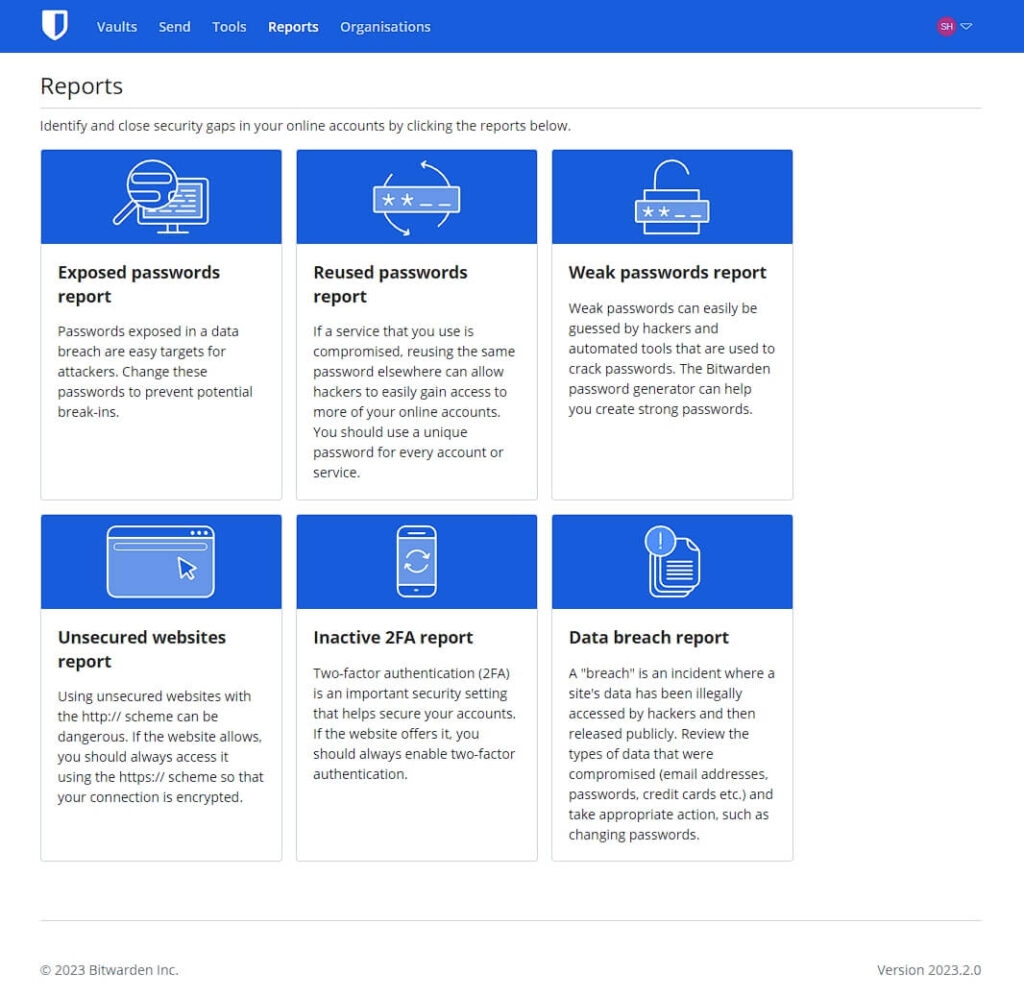Click the open padlock Weak passwords icon
The height and width of the screenshot is (998, 1024).
671,197
